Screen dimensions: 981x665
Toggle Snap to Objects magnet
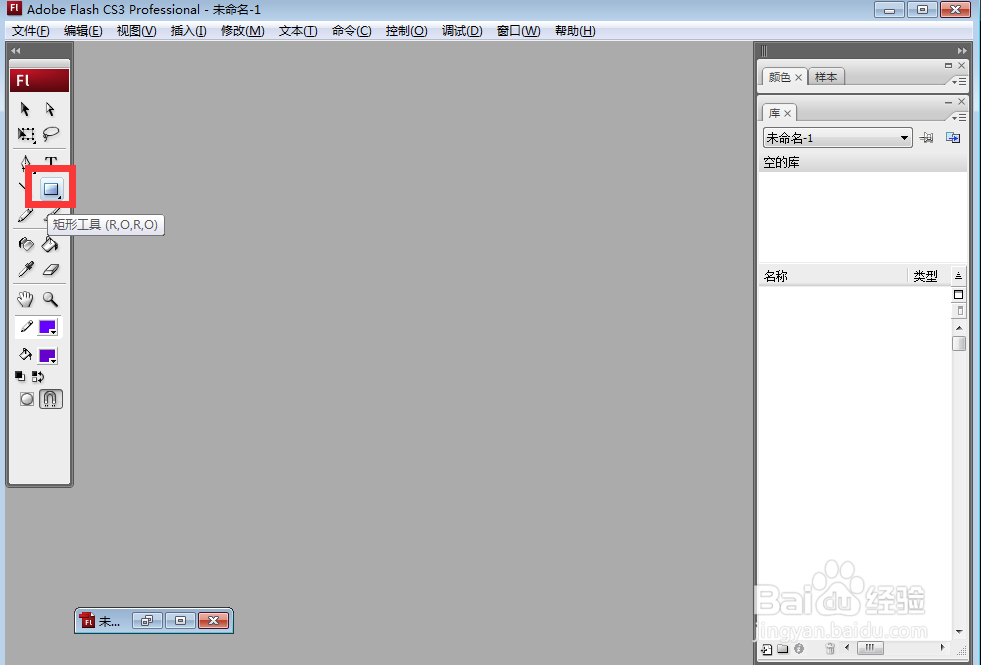51,399
